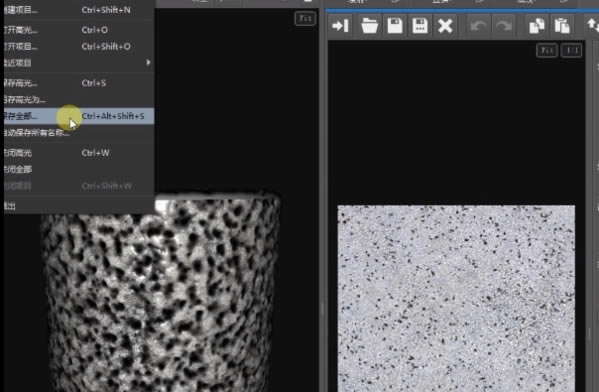Choose menu entry with Ctrl+O shortcut
This screenshot has width=599, height=392.
click(79, 30)
